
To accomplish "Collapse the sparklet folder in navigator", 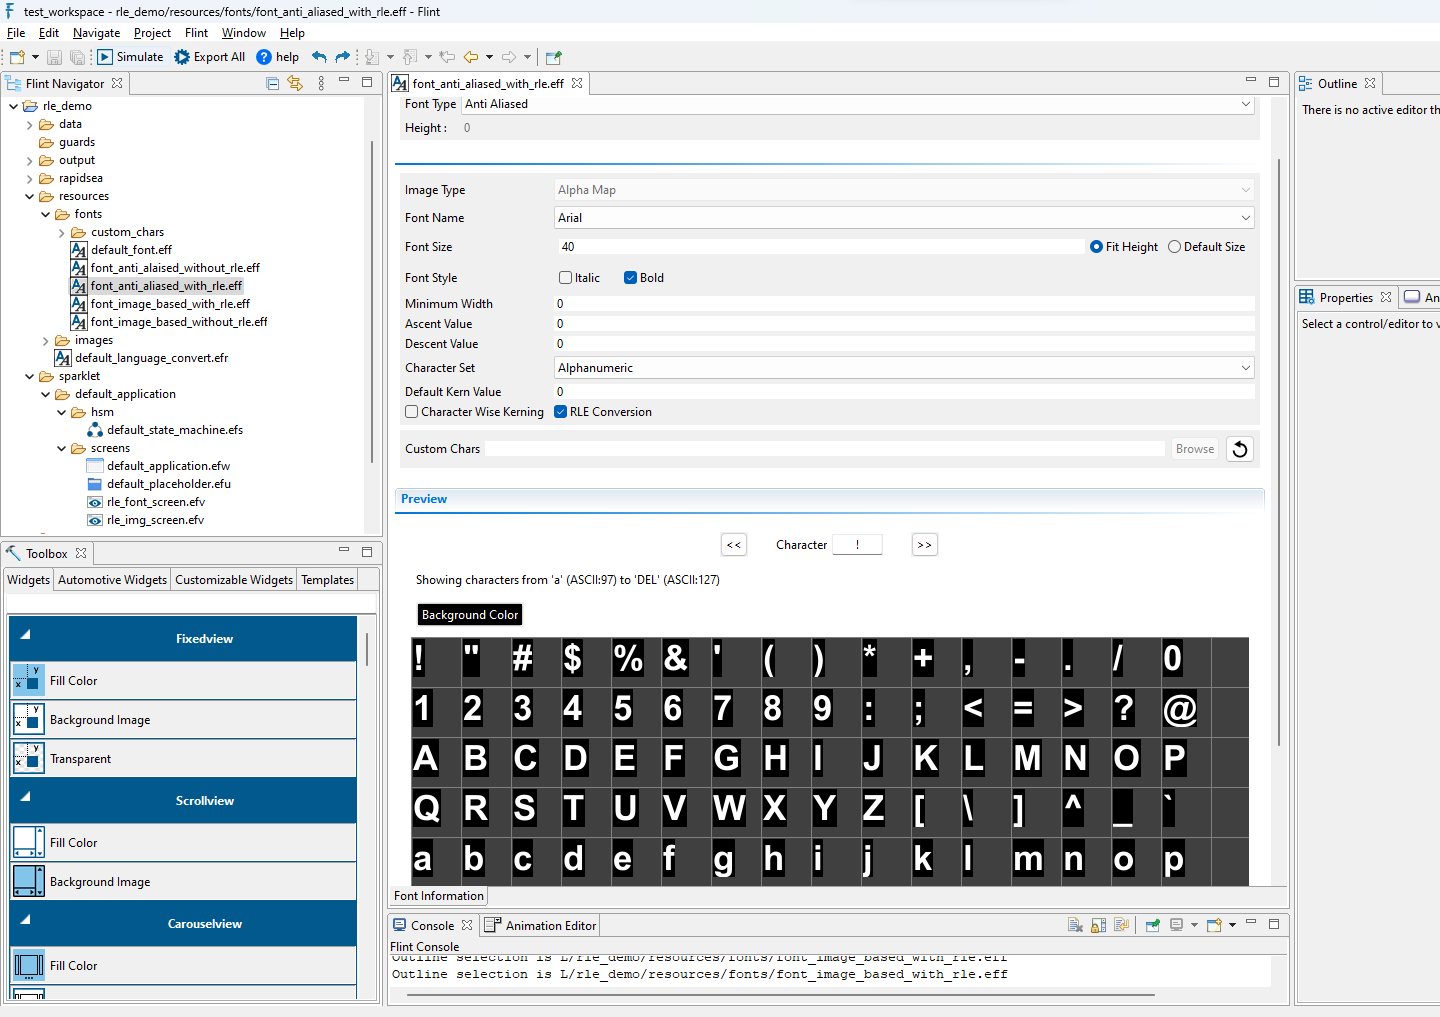I will pos(30,377).
